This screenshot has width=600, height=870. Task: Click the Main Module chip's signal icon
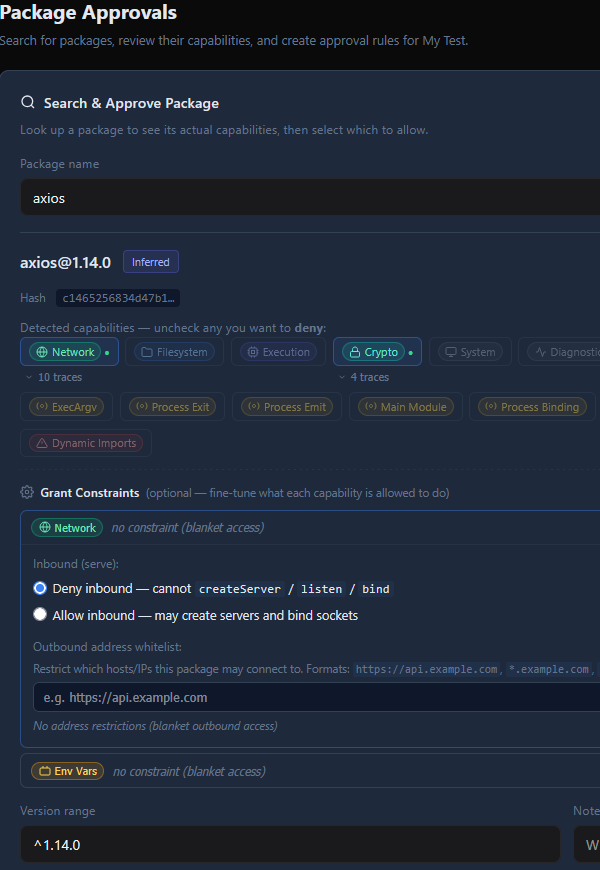371,407
